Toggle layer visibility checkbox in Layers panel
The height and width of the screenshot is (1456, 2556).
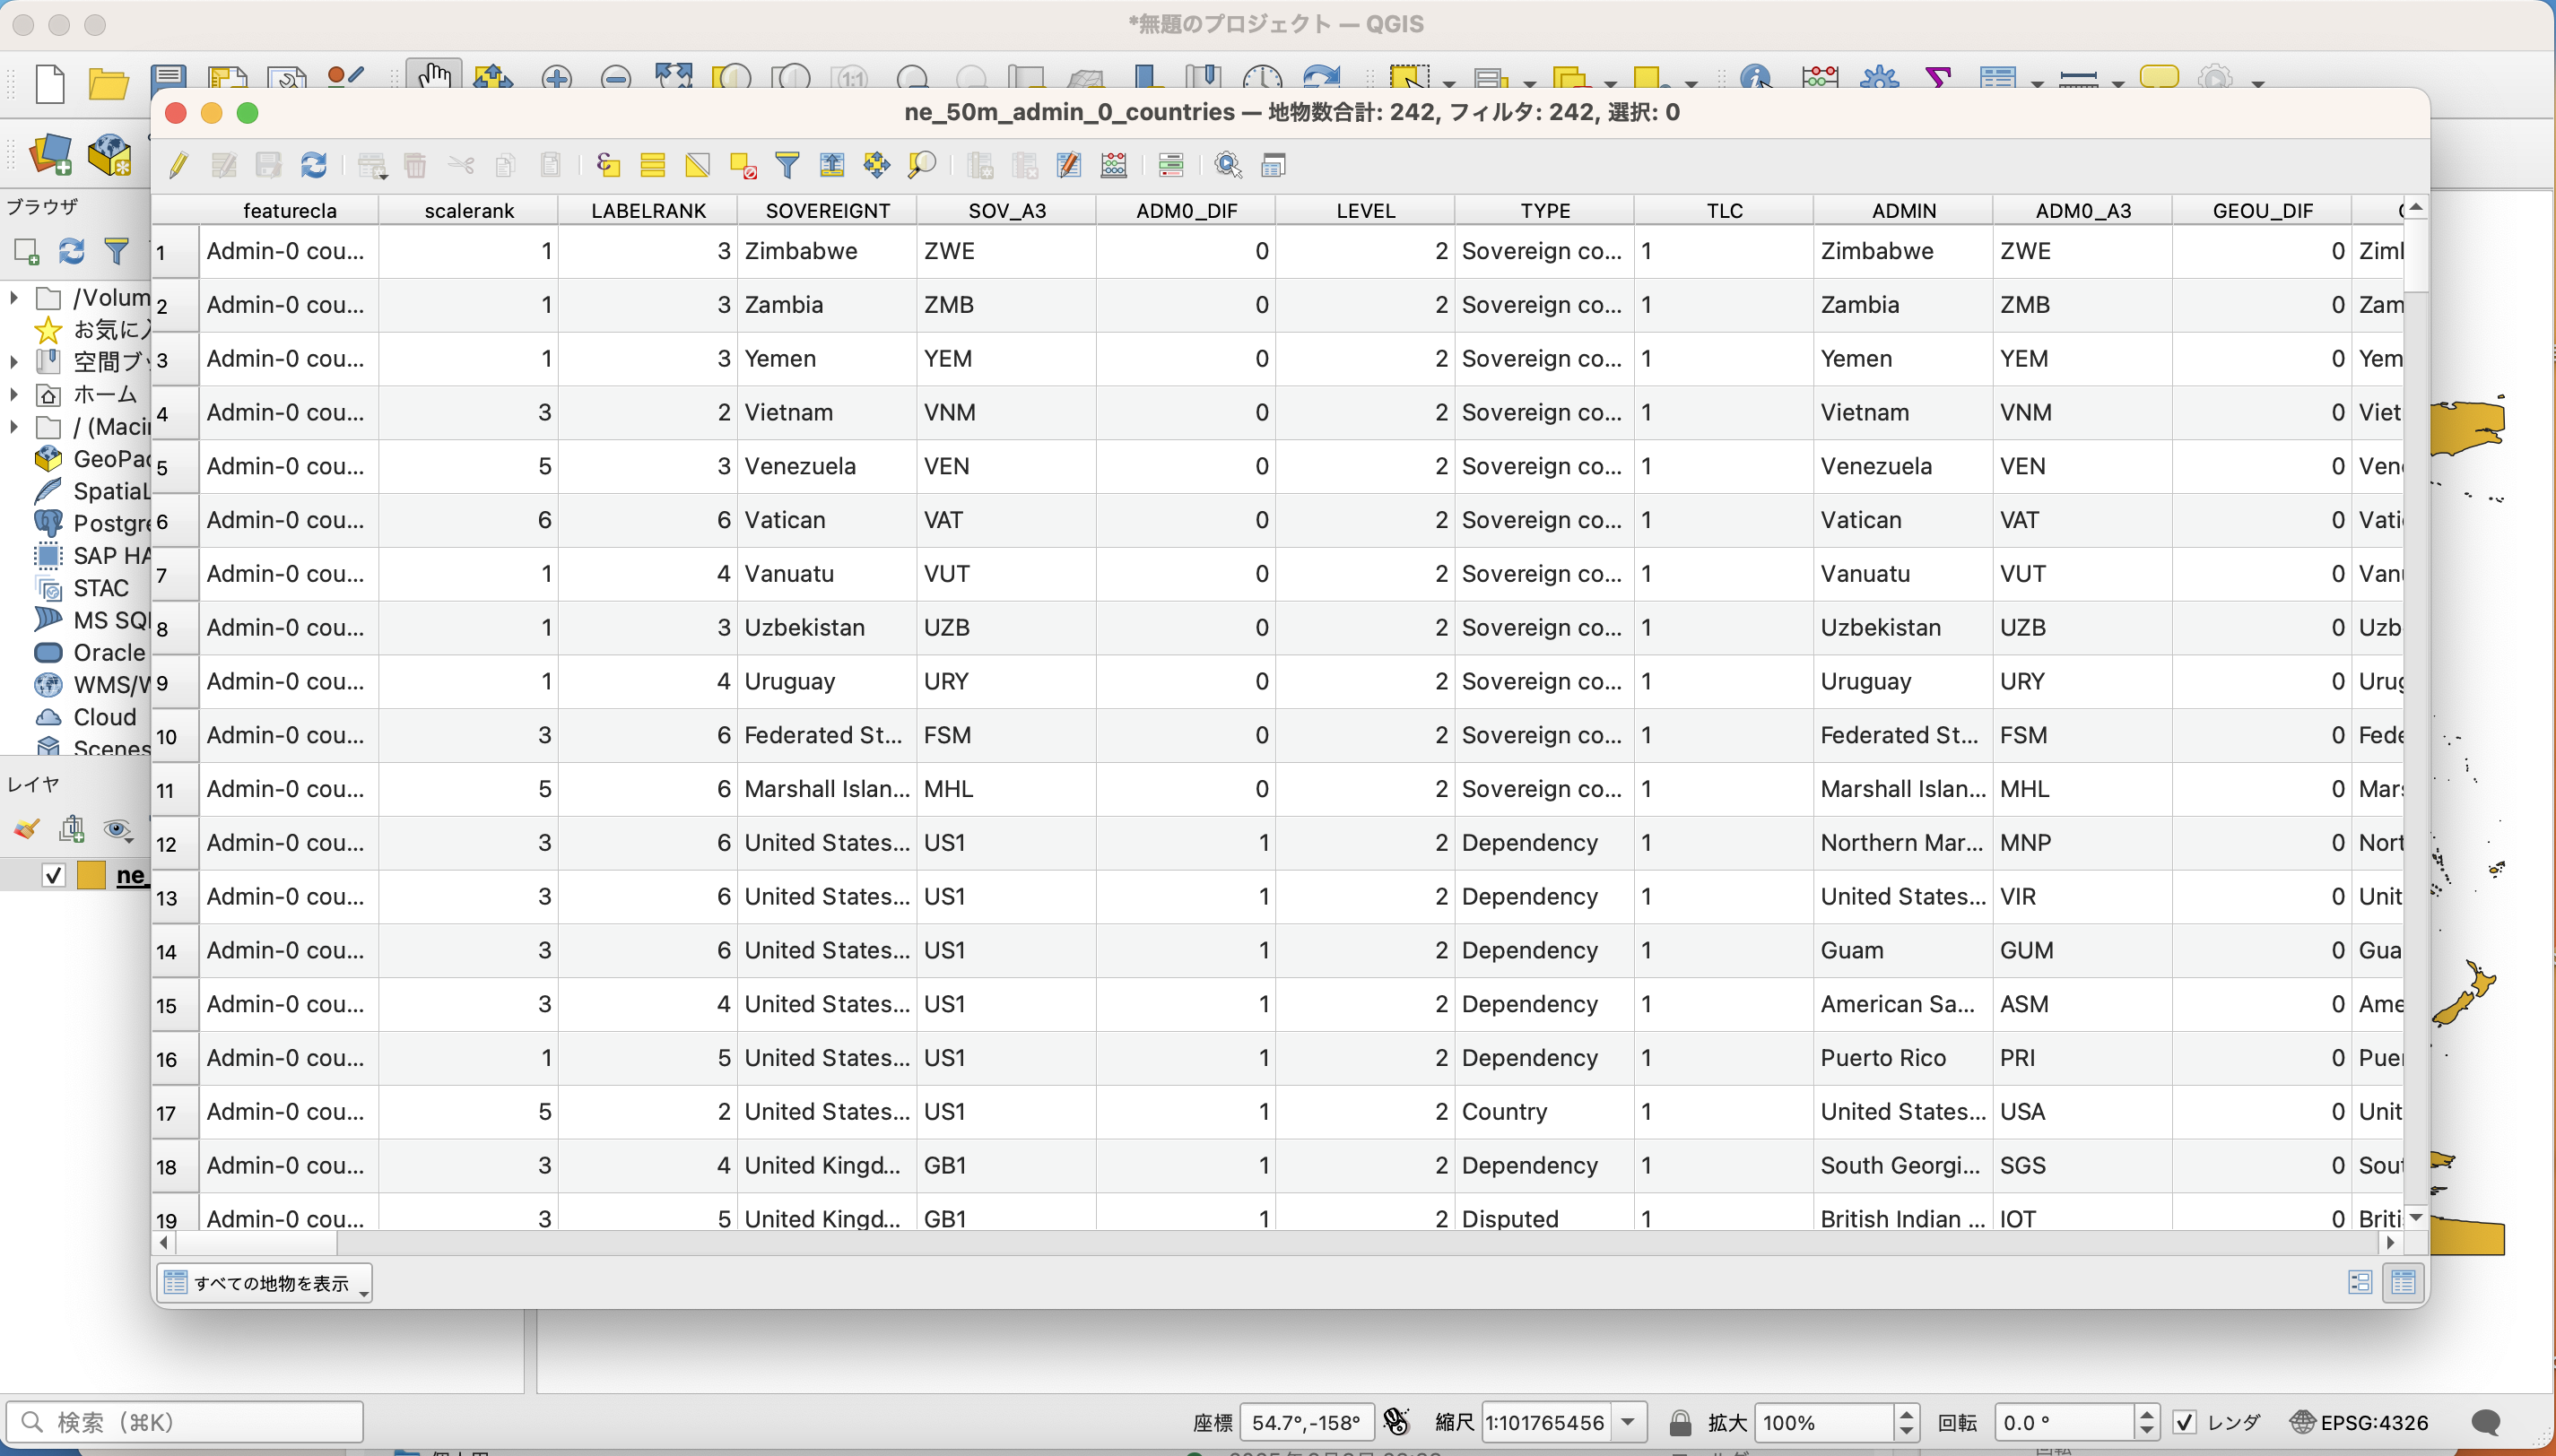(54, 875)
